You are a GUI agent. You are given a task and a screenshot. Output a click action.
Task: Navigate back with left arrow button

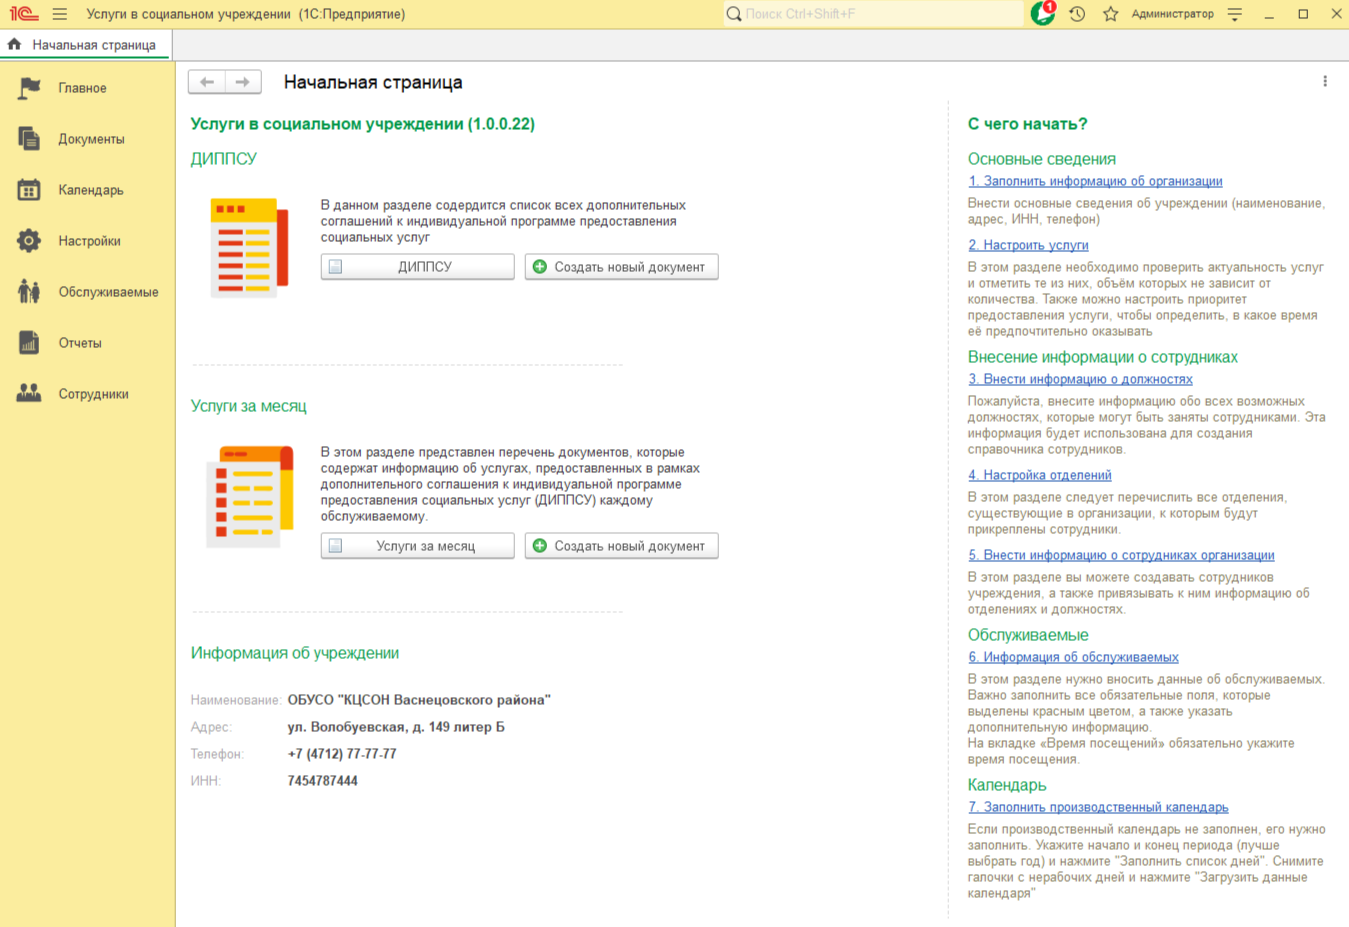coord(207,82)
